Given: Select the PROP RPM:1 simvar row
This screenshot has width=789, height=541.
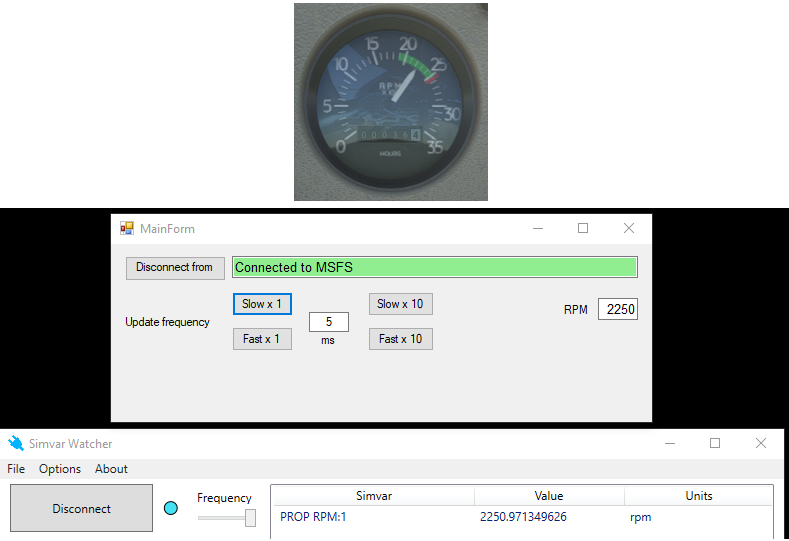Looking at the screenshot, I should 314,517.
